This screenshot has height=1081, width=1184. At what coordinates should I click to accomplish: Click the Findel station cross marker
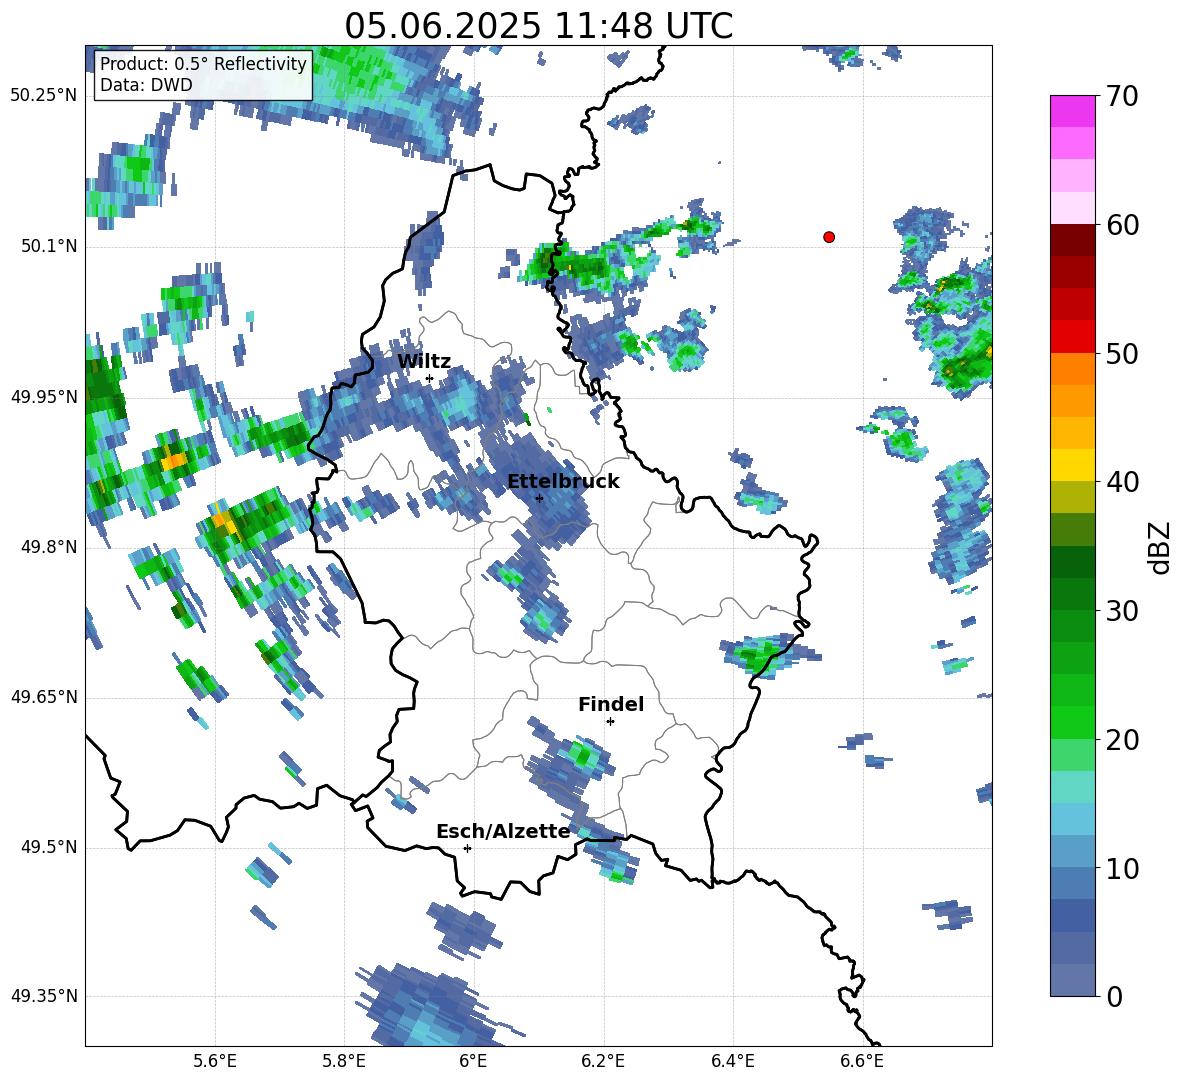(610, 722)
